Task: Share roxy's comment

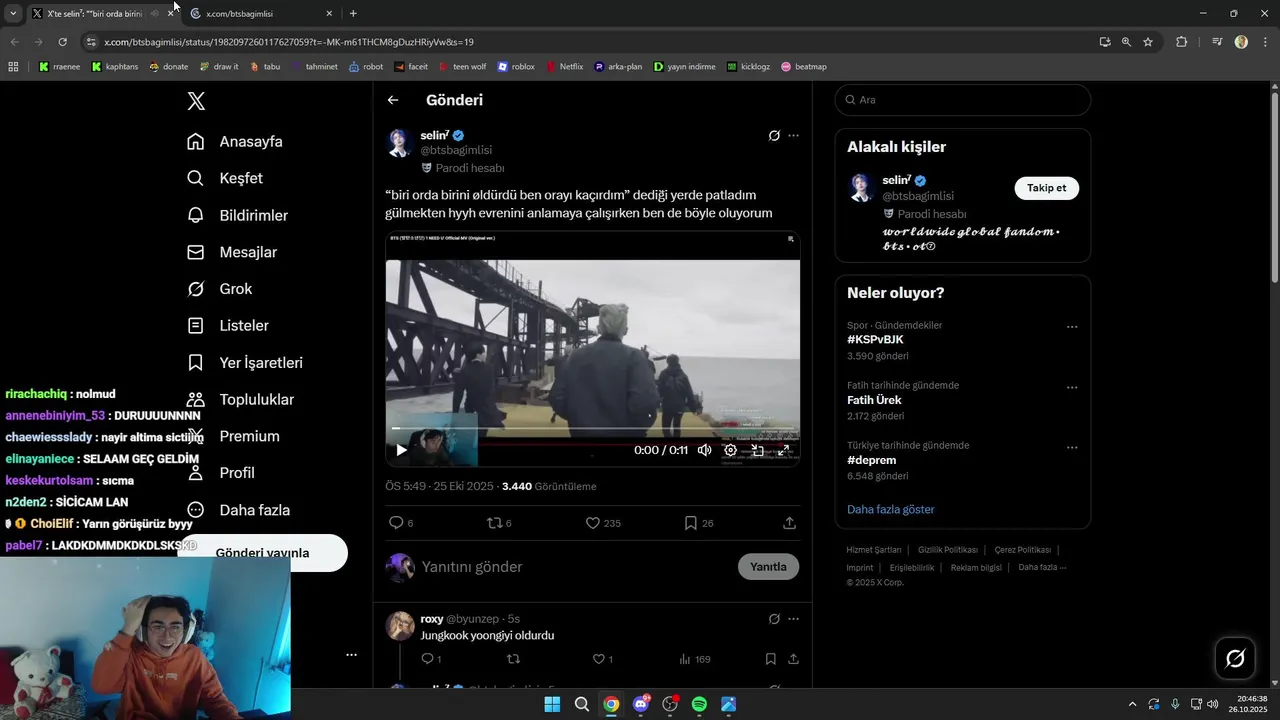Action: [x=793, y=659]
